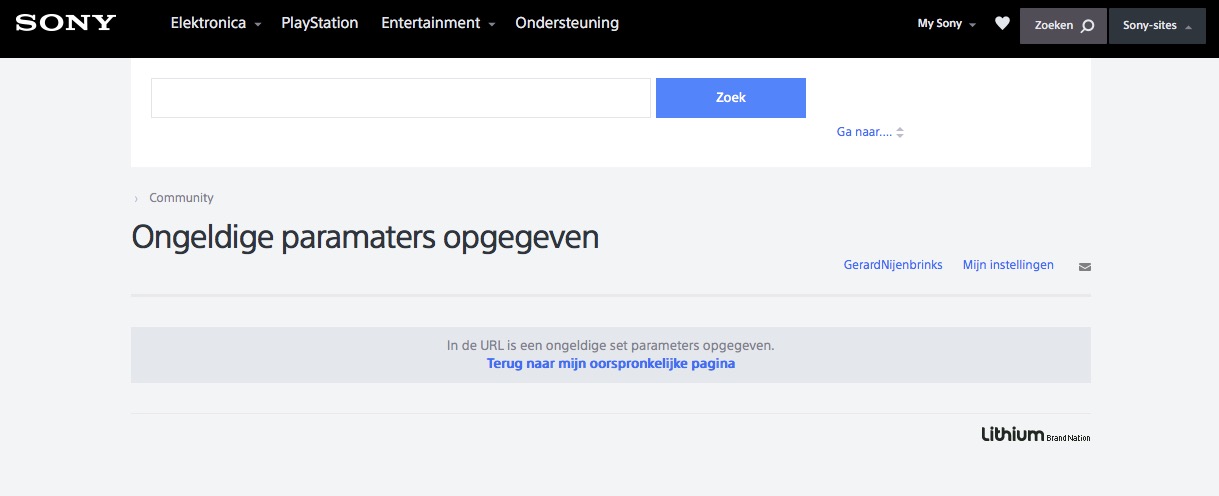The image size is (1219, 496).
Task: Open Mijn instellingen
Action: tap(1008, 265)
